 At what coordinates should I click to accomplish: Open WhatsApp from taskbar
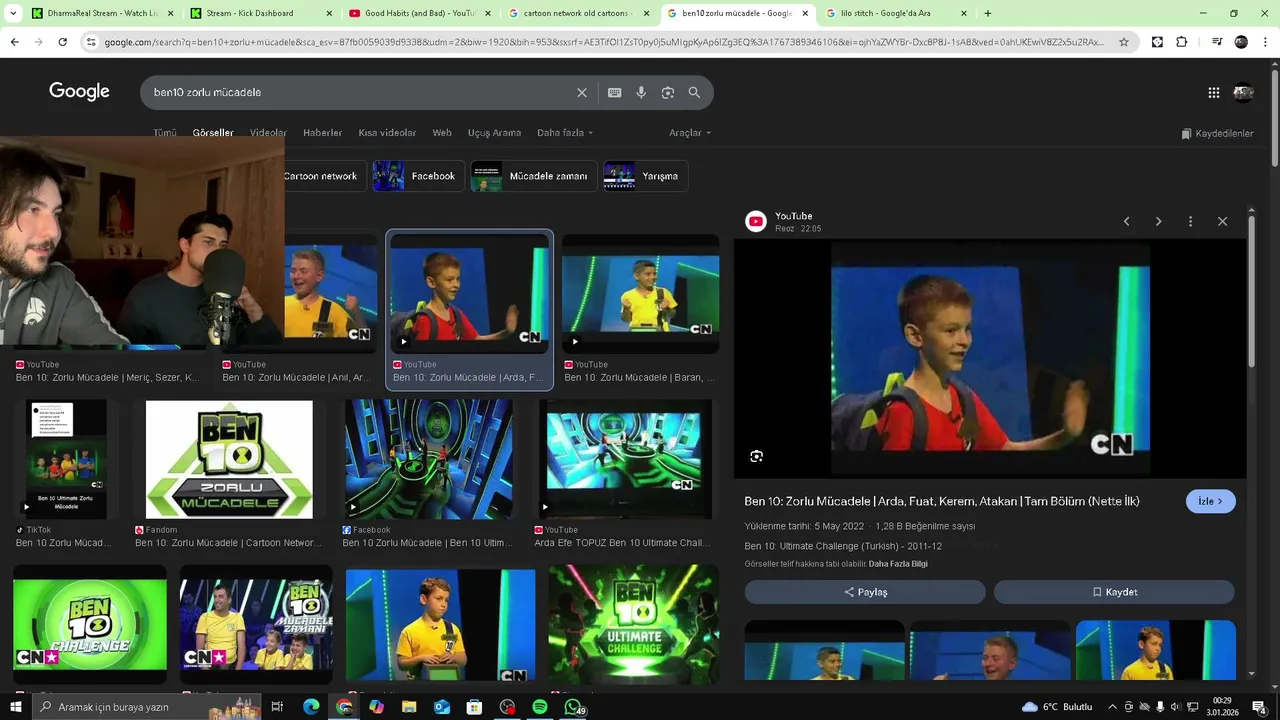pyautogui.click(x=573, y=707)
